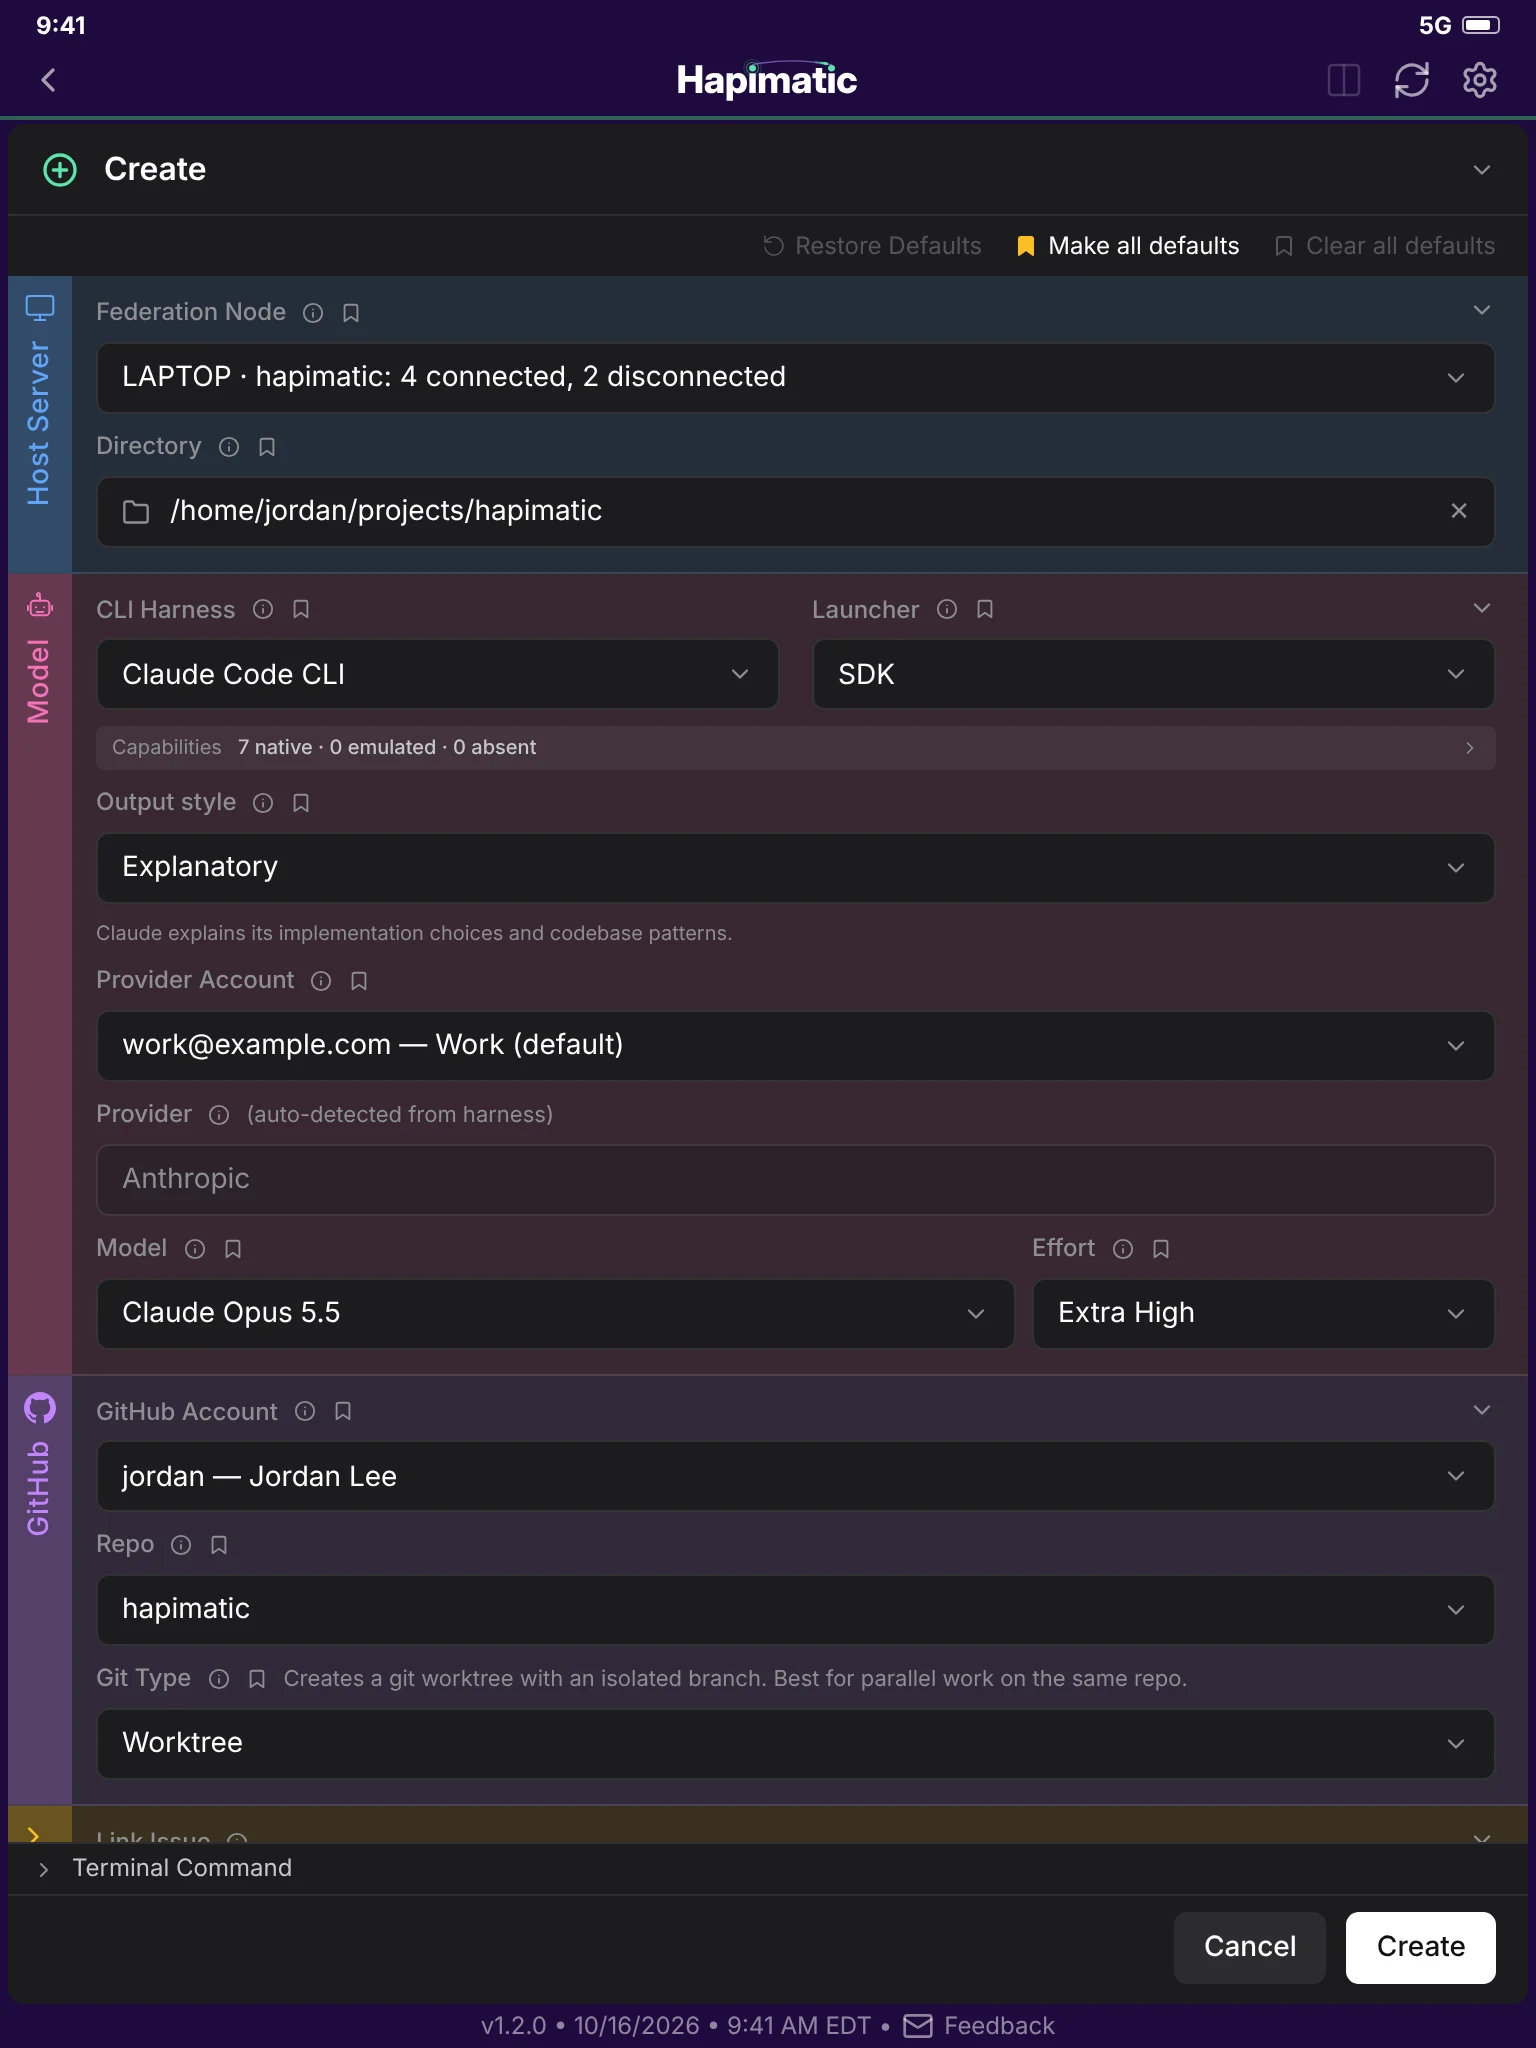Toggle Federation Node default bookmark
The width and height of the screenshot is (1536, 2048).
(x=351, y=313)
